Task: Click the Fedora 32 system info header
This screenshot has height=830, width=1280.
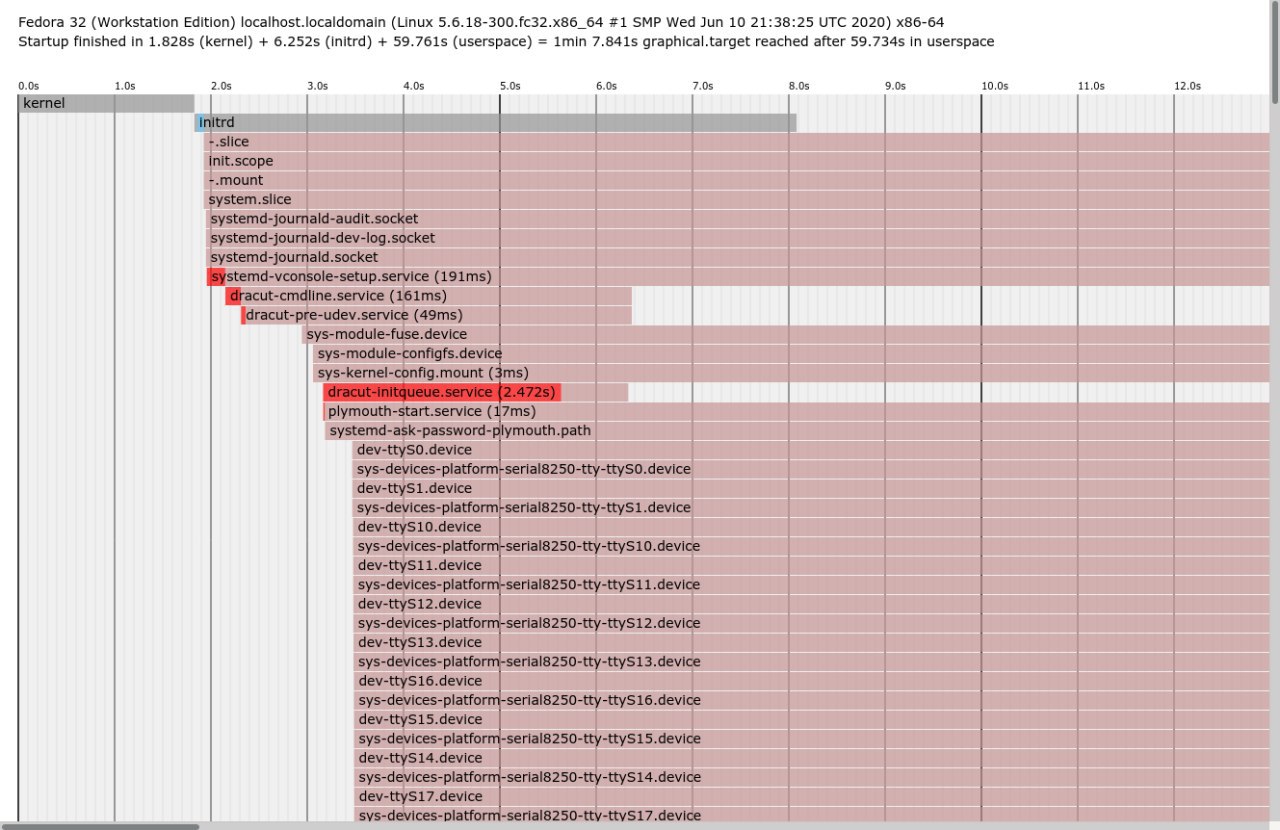Action: [x=481, y=21]
